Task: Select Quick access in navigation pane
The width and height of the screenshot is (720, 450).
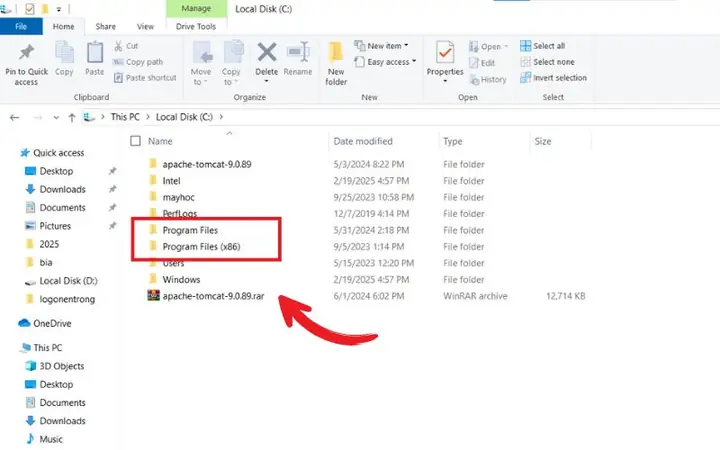Action: click(52, 153)
